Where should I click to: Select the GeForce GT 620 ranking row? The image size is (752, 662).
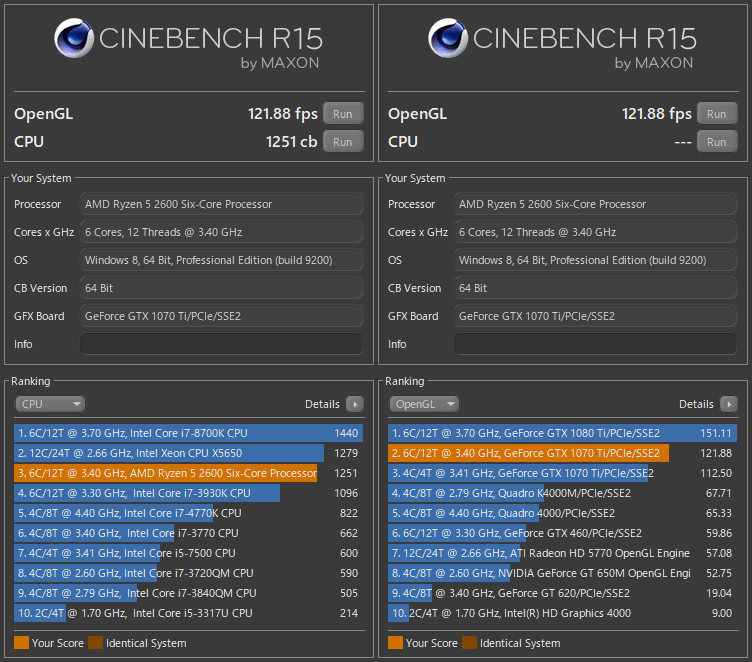pos(563,593)
